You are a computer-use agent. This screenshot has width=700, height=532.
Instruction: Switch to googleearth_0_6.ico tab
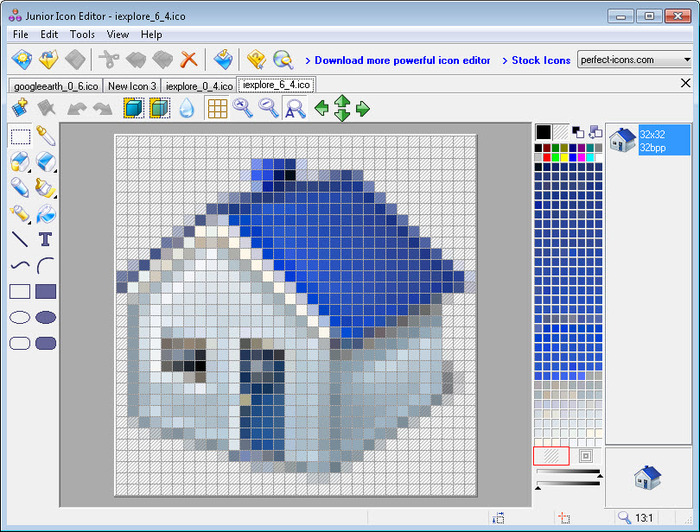coord(56,86)
